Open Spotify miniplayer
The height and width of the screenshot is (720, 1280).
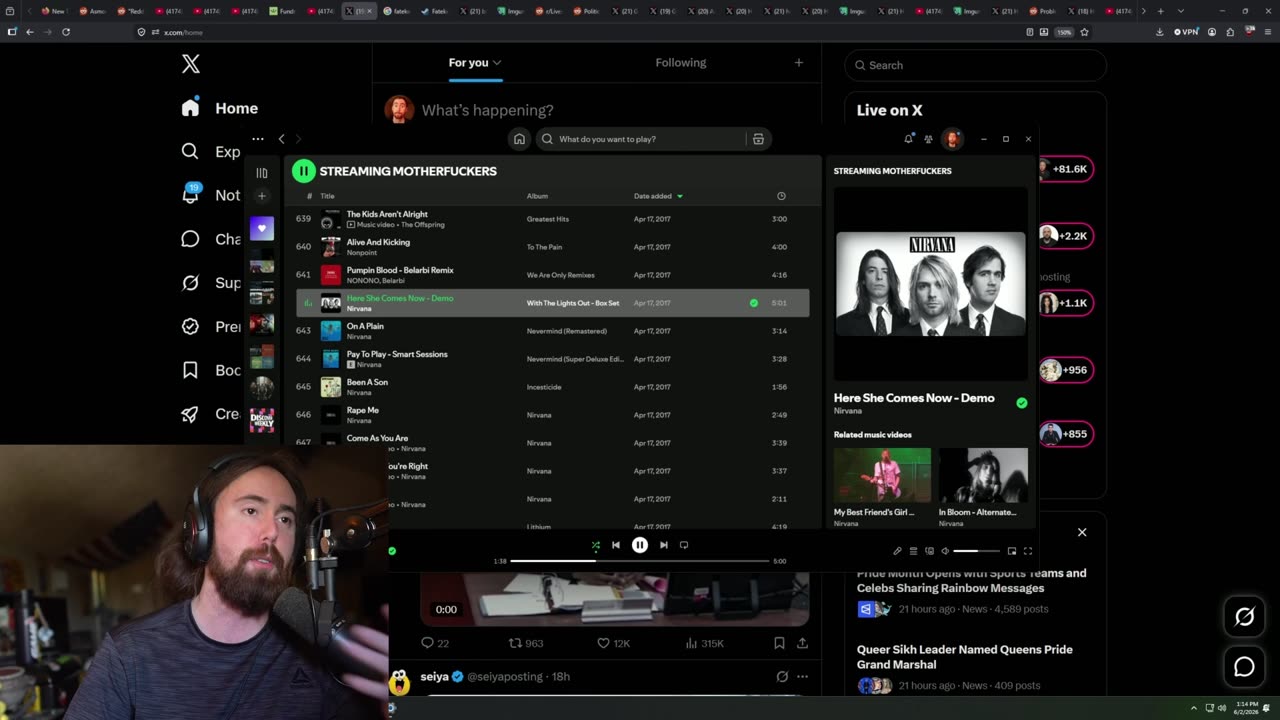point(1012,551)
